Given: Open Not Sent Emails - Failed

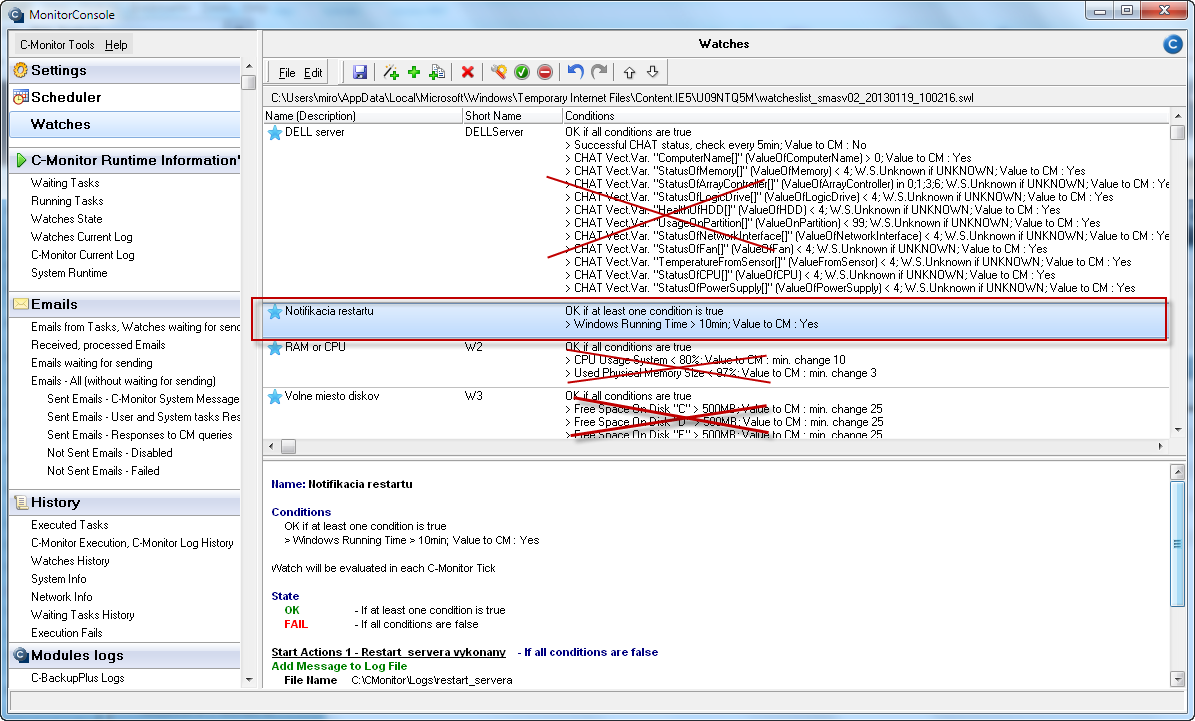Looking at the screenshot, I should (103, 471).
